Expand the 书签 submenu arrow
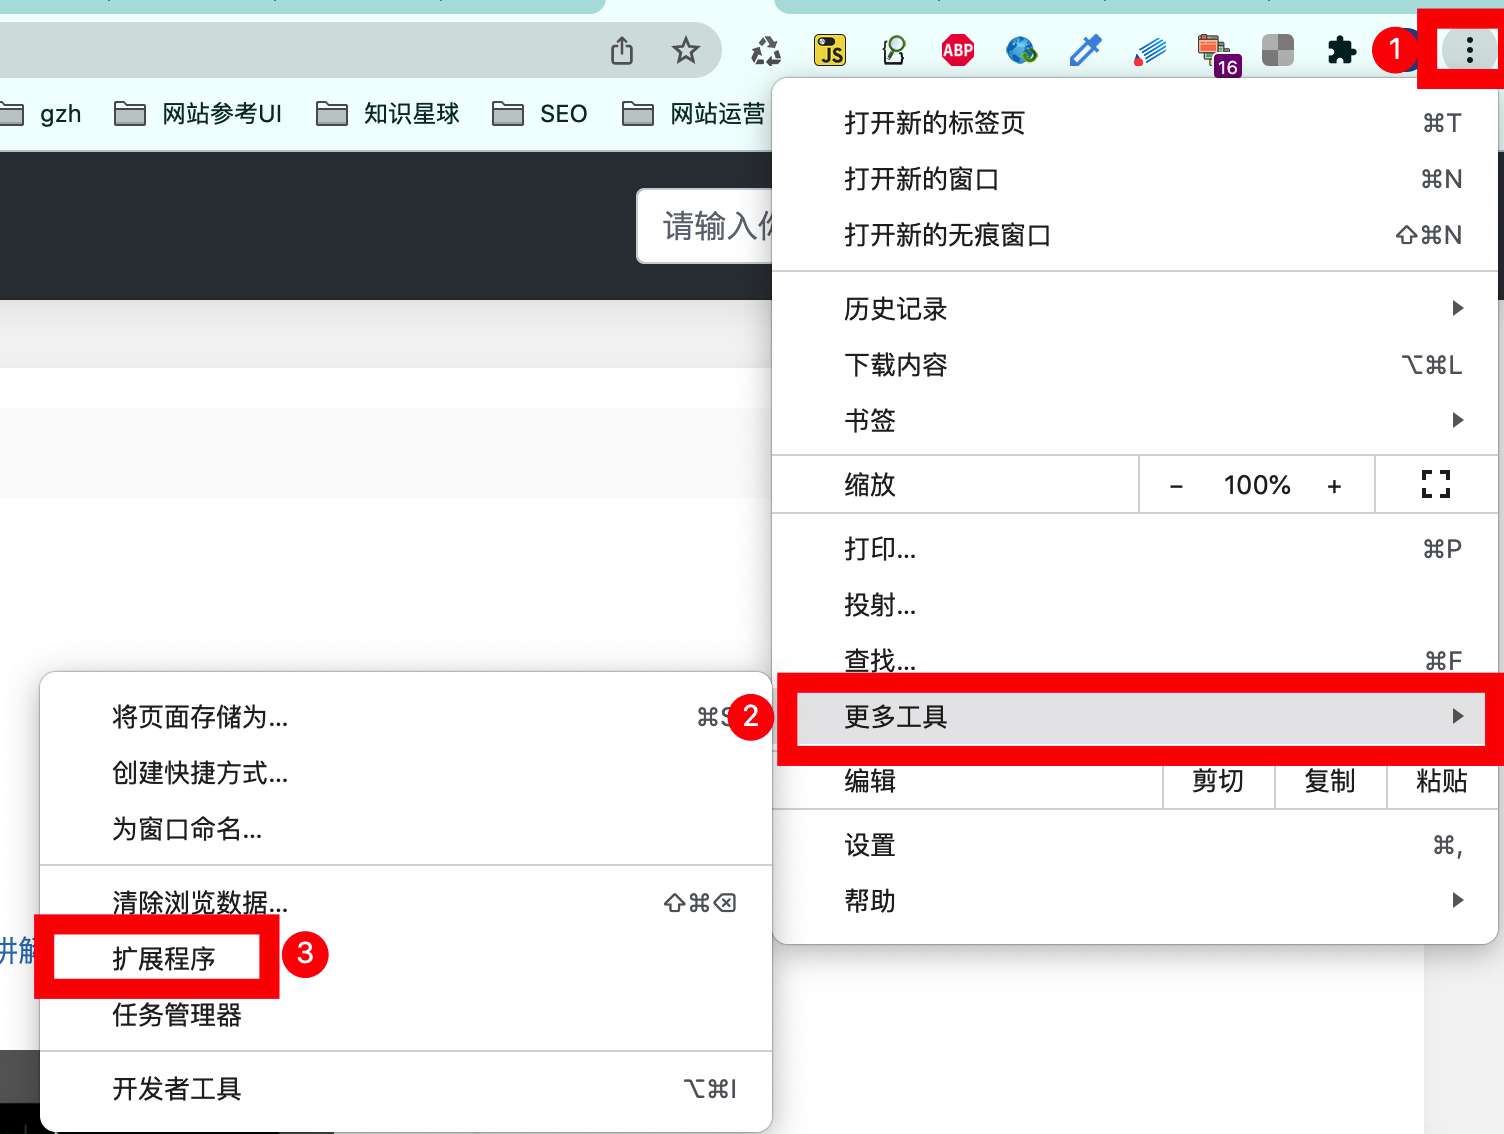The image size is (1504, 1134). pos(1456,420)
